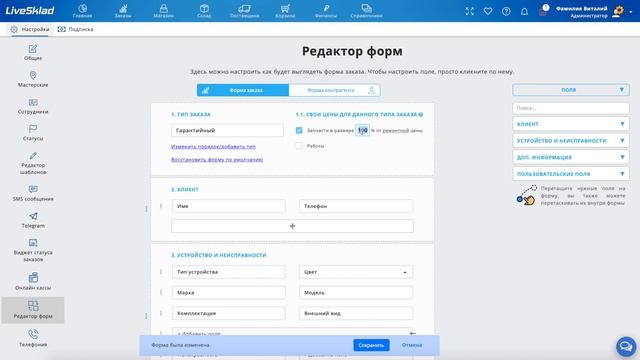
Task: Click drag handle beside Марка row
Action: 161,293
